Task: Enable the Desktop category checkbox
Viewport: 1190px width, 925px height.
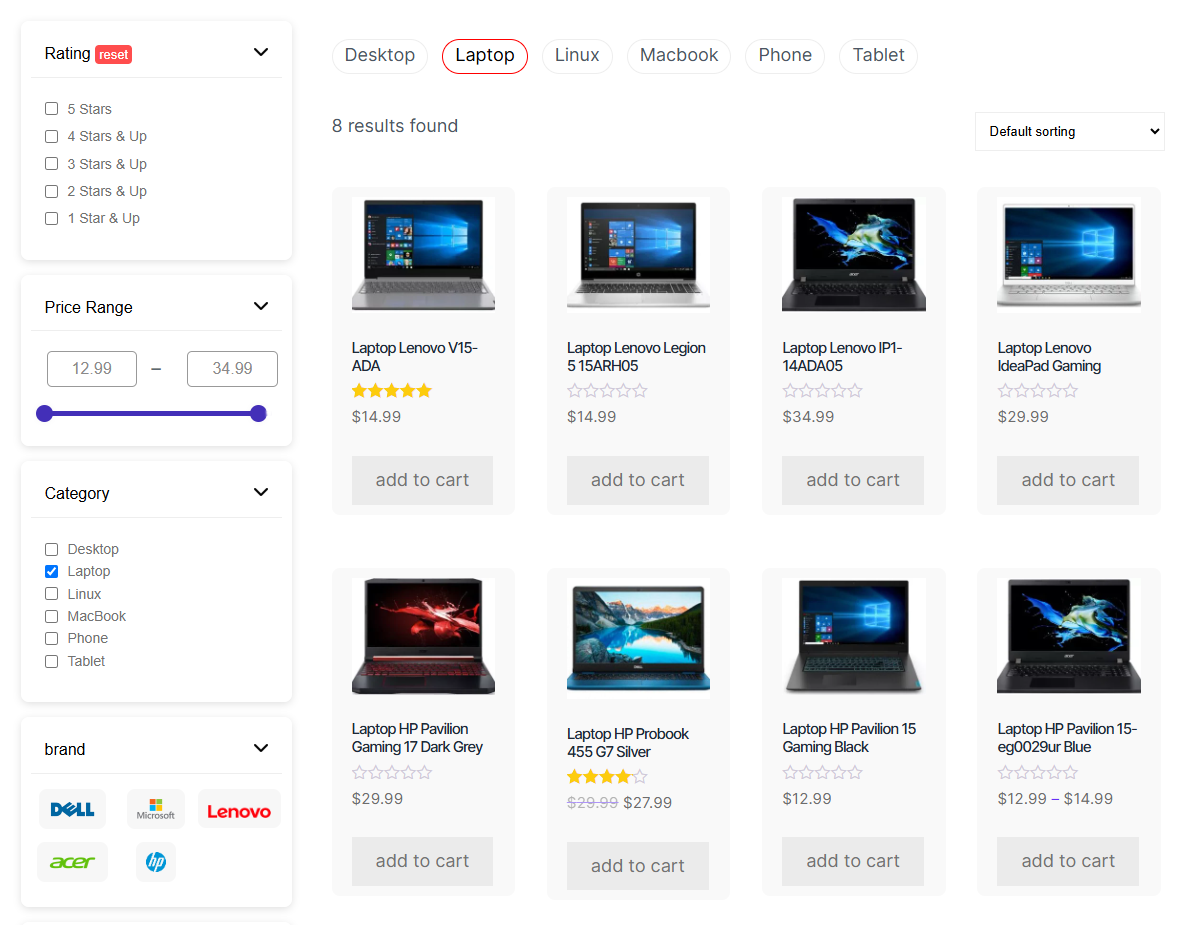Action: (52, 549)
